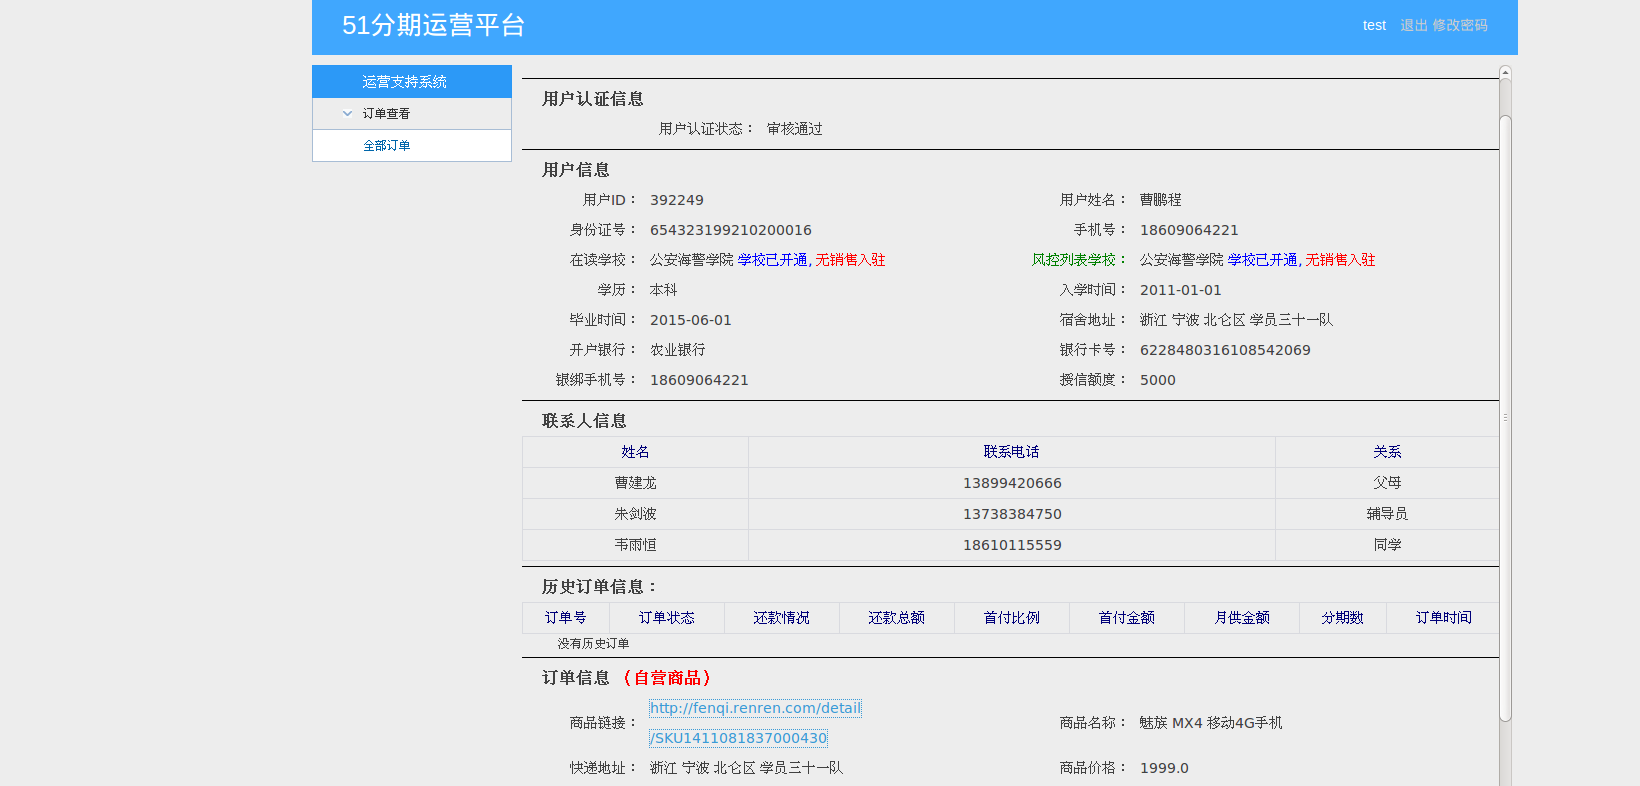Image resolution: width=1640 pixels, height=786 pixels.
Task: Click enrollment date 2011-01-01
Action: point(1181,290)
